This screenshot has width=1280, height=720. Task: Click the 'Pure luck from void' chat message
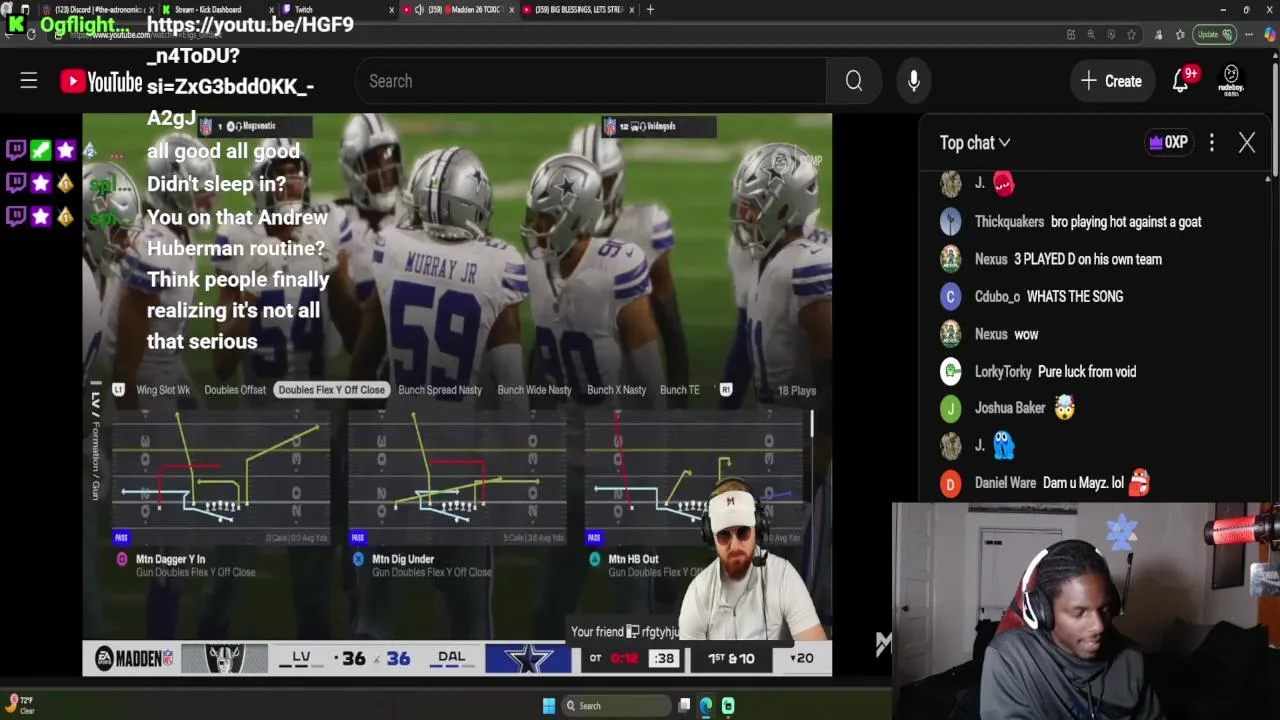tap(1086, 372)
